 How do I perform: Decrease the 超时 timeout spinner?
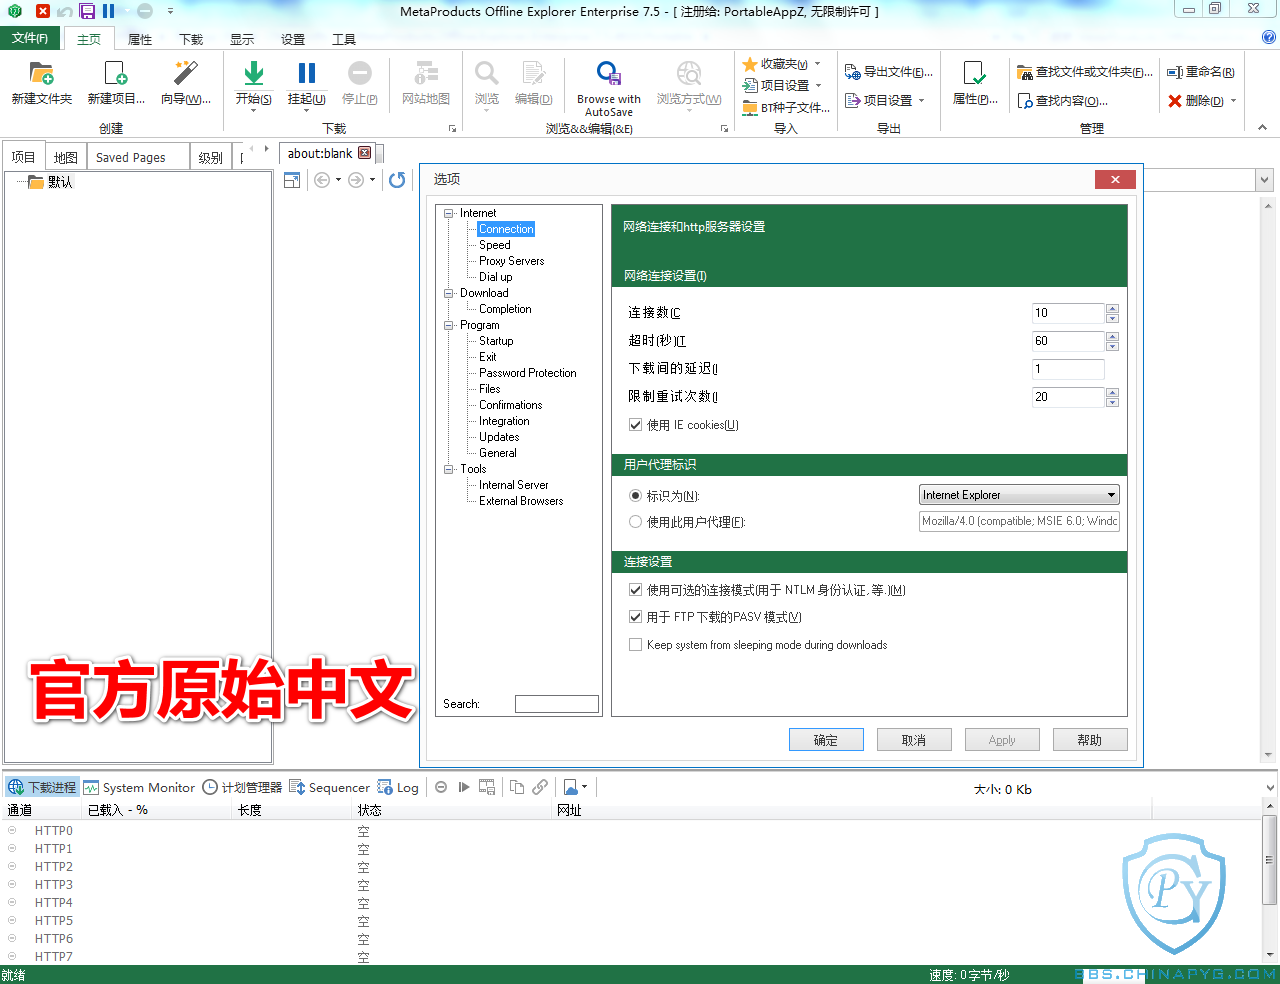1112,346
